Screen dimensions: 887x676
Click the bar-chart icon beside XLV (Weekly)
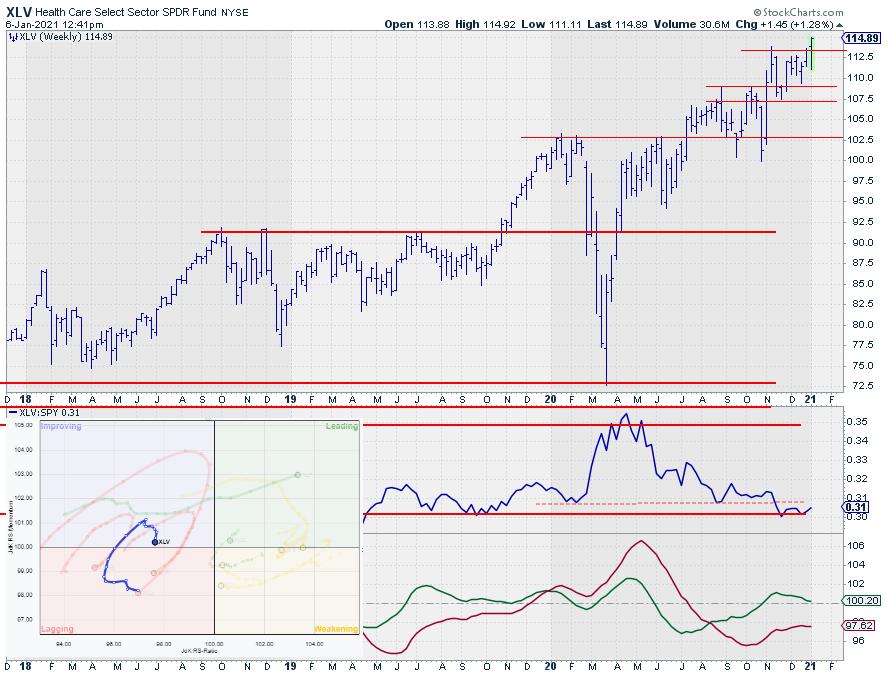pyautogui.click(x=13, y=37)
